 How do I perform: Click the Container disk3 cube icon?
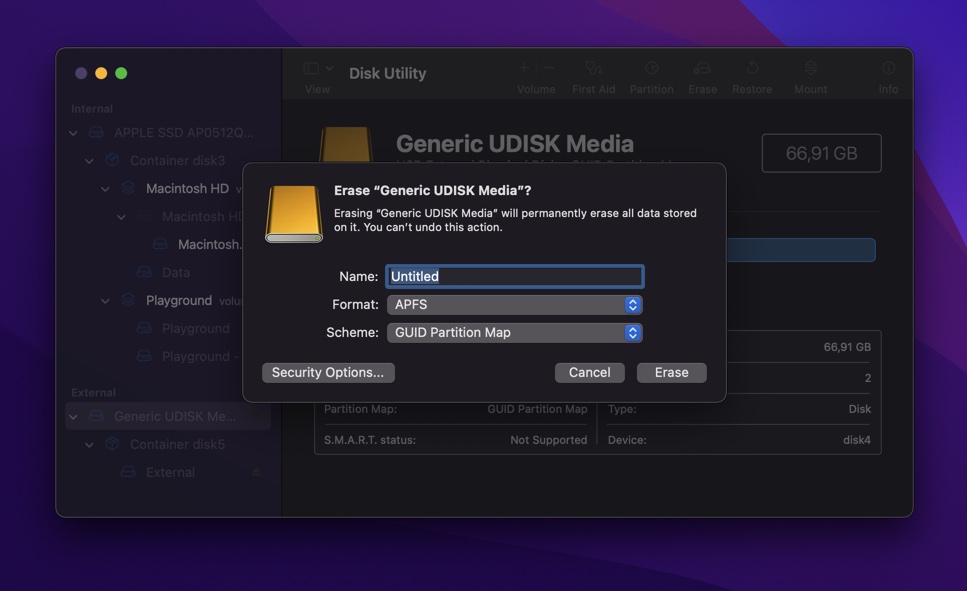112,160
